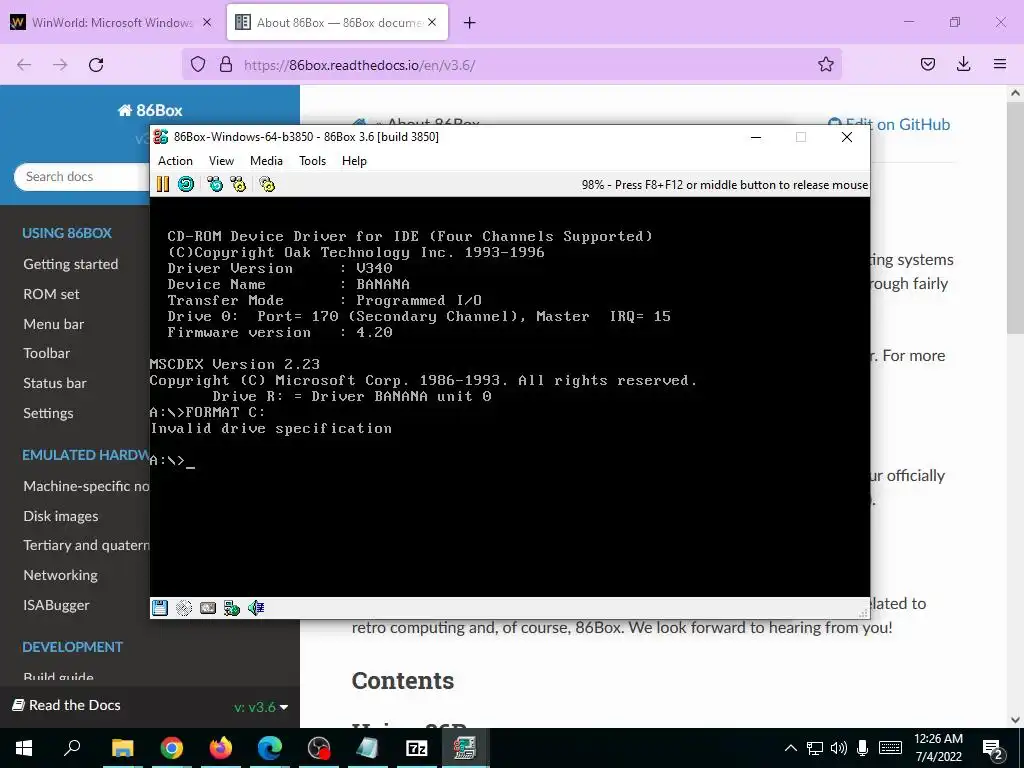Click the taskbar clock showing 12:26 AM

click(x=938, y=748)
